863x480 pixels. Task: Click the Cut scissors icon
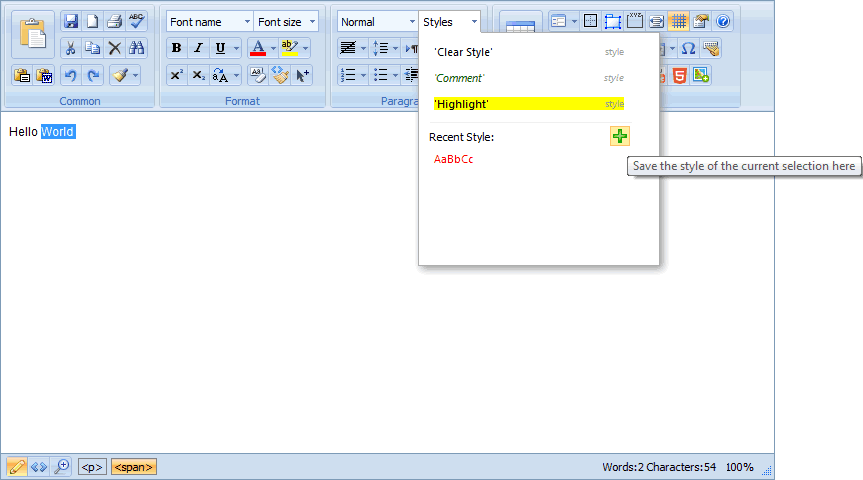(x=70, y=48)
